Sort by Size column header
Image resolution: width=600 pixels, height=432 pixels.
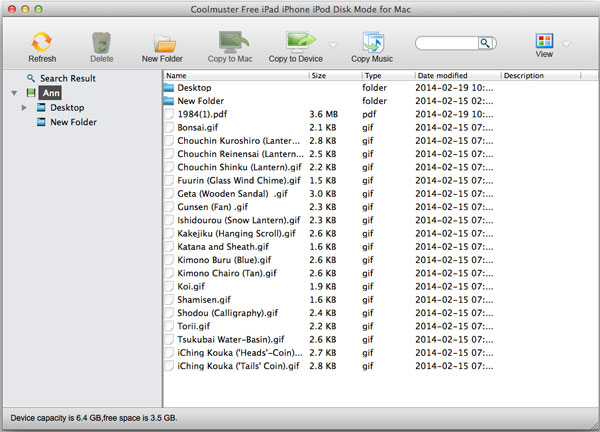coord(334,76)
